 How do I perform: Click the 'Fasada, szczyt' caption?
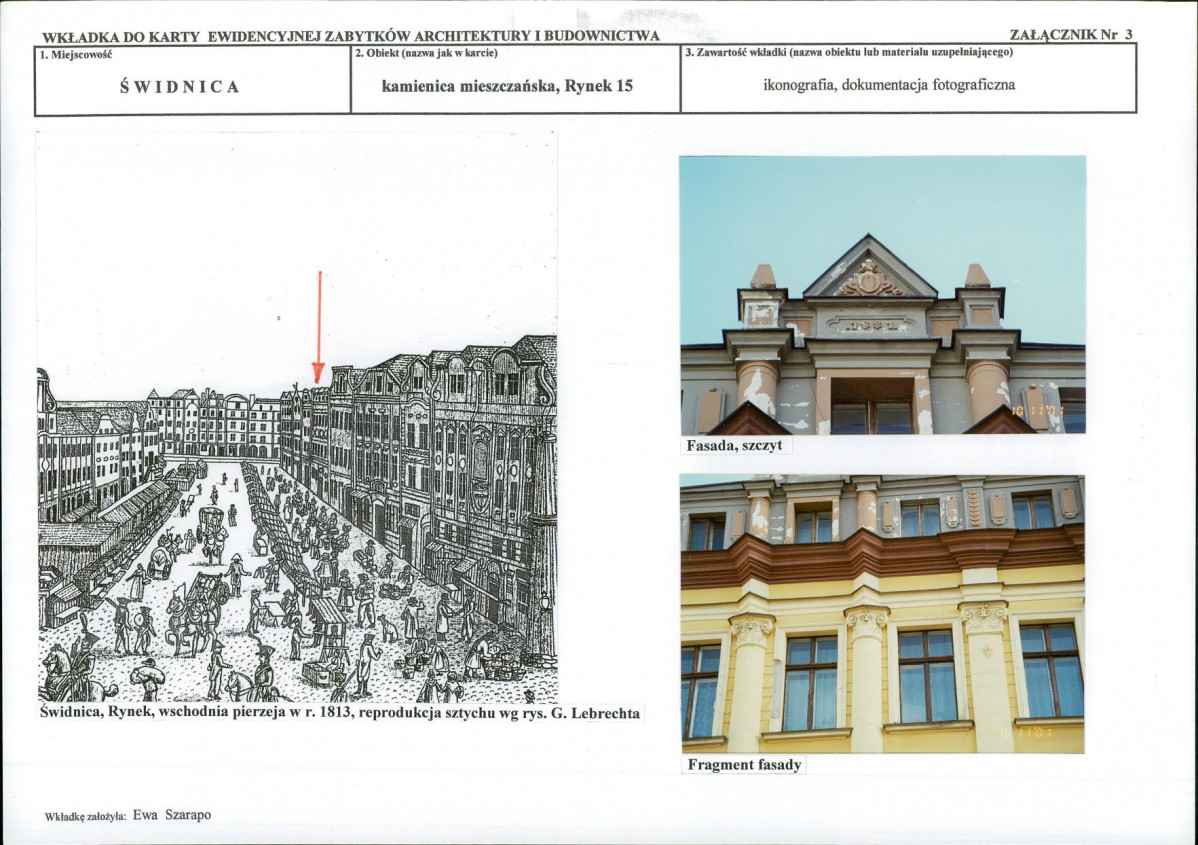pyautogui.click(x=734, y=445)
